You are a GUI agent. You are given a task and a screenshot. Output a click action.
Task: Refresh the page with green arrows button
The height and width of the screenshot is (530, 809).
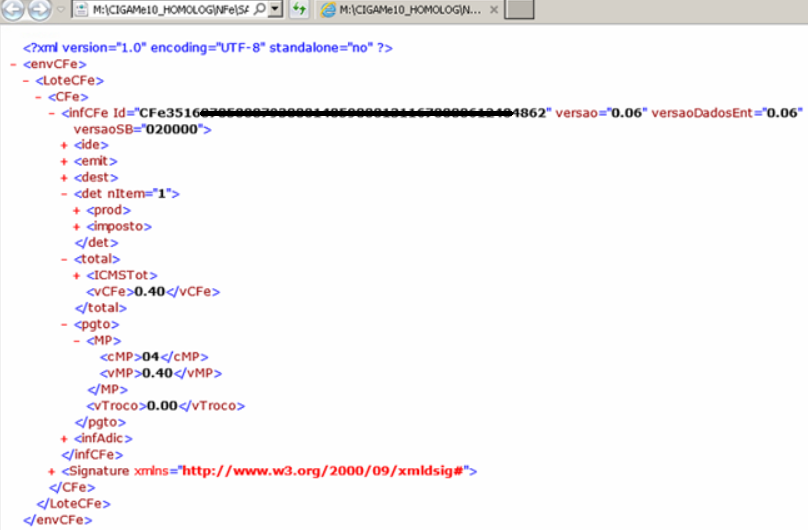pos(299,9)
